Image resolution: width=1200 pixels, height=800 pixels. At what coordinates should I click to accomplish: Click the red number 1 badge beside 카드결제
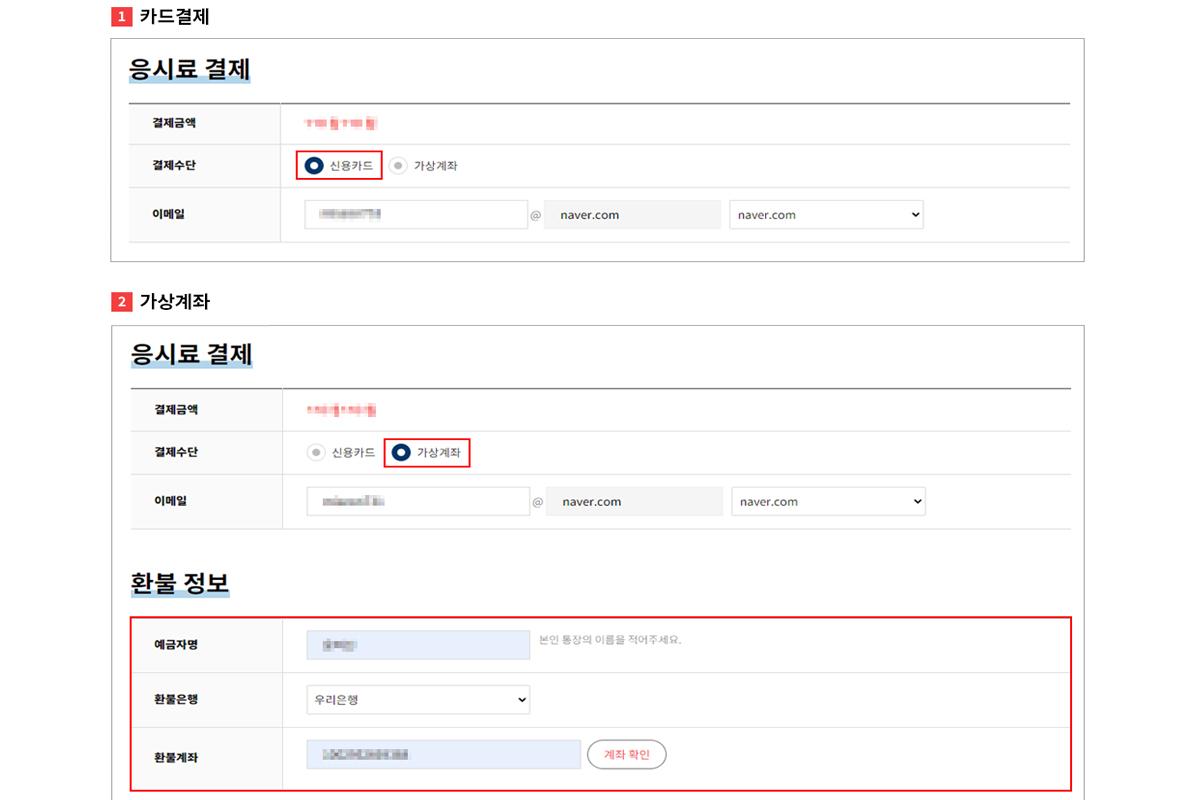coord(121,17)
